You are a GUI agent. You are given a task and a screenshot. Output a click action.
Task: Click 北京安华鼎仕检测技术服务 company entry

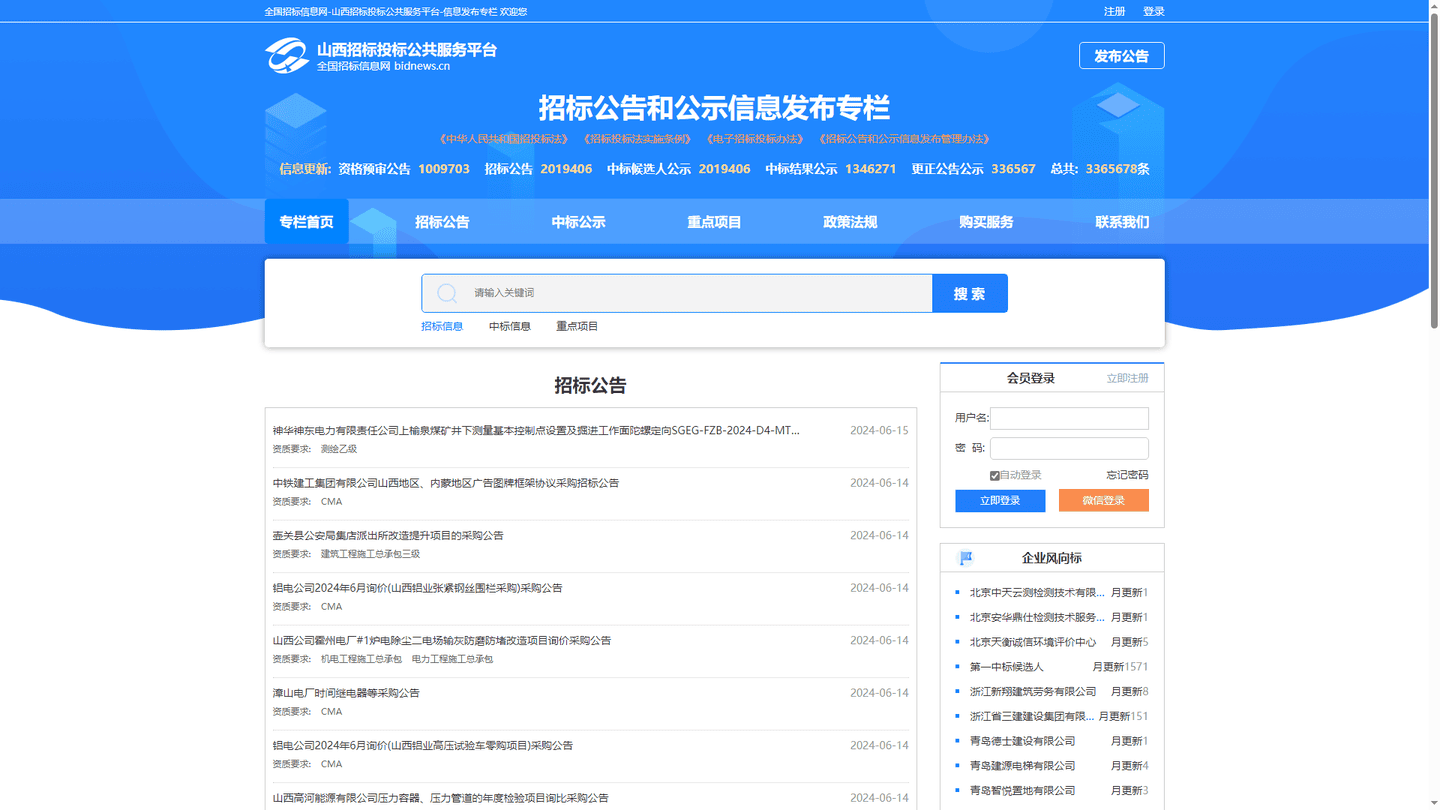(1037, 618)
